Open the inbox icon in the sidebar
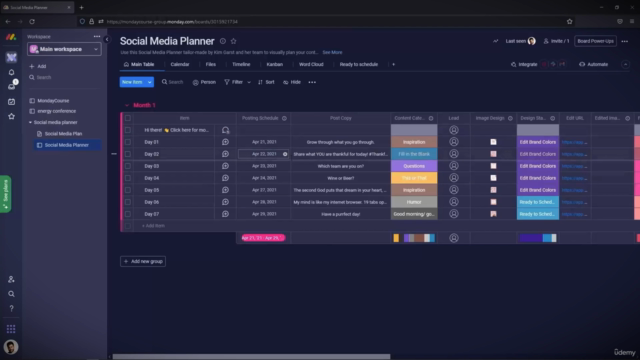640x360 pixels. pyautogui.click(x=11, y=87)
